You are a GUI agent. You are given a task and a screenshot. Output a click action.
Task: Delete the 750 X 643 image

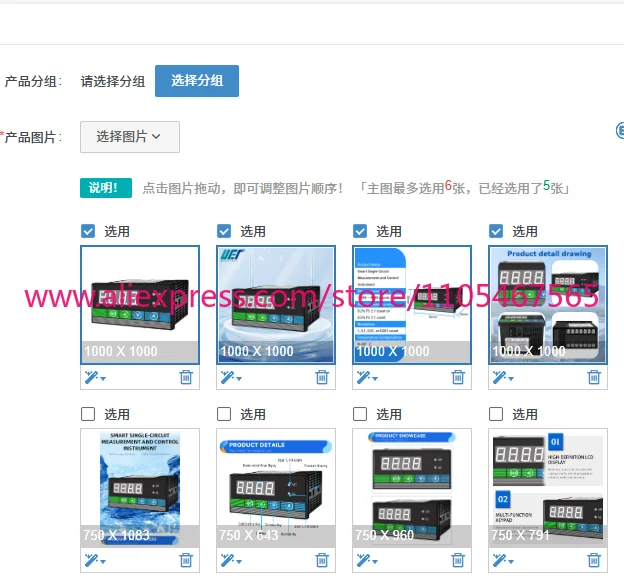322,560
